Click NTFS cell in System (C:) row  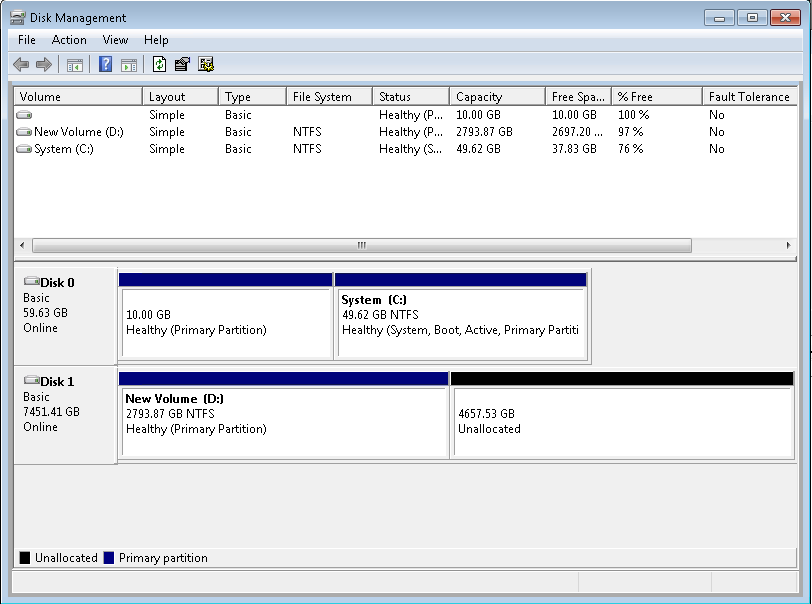click(x=307, y=149)
